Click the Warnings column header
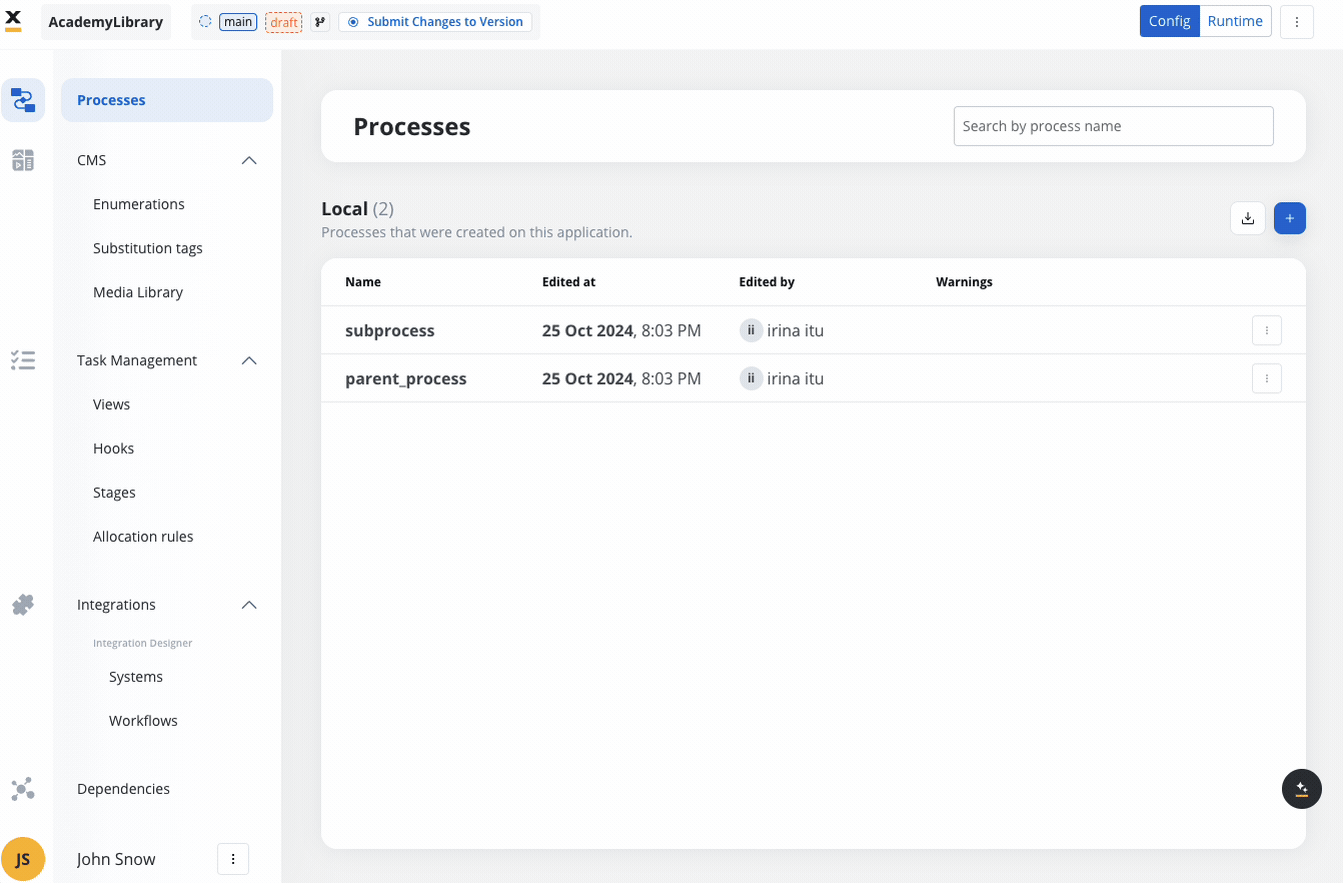Viewport: 1343px width, 883px height. (964, 282)
